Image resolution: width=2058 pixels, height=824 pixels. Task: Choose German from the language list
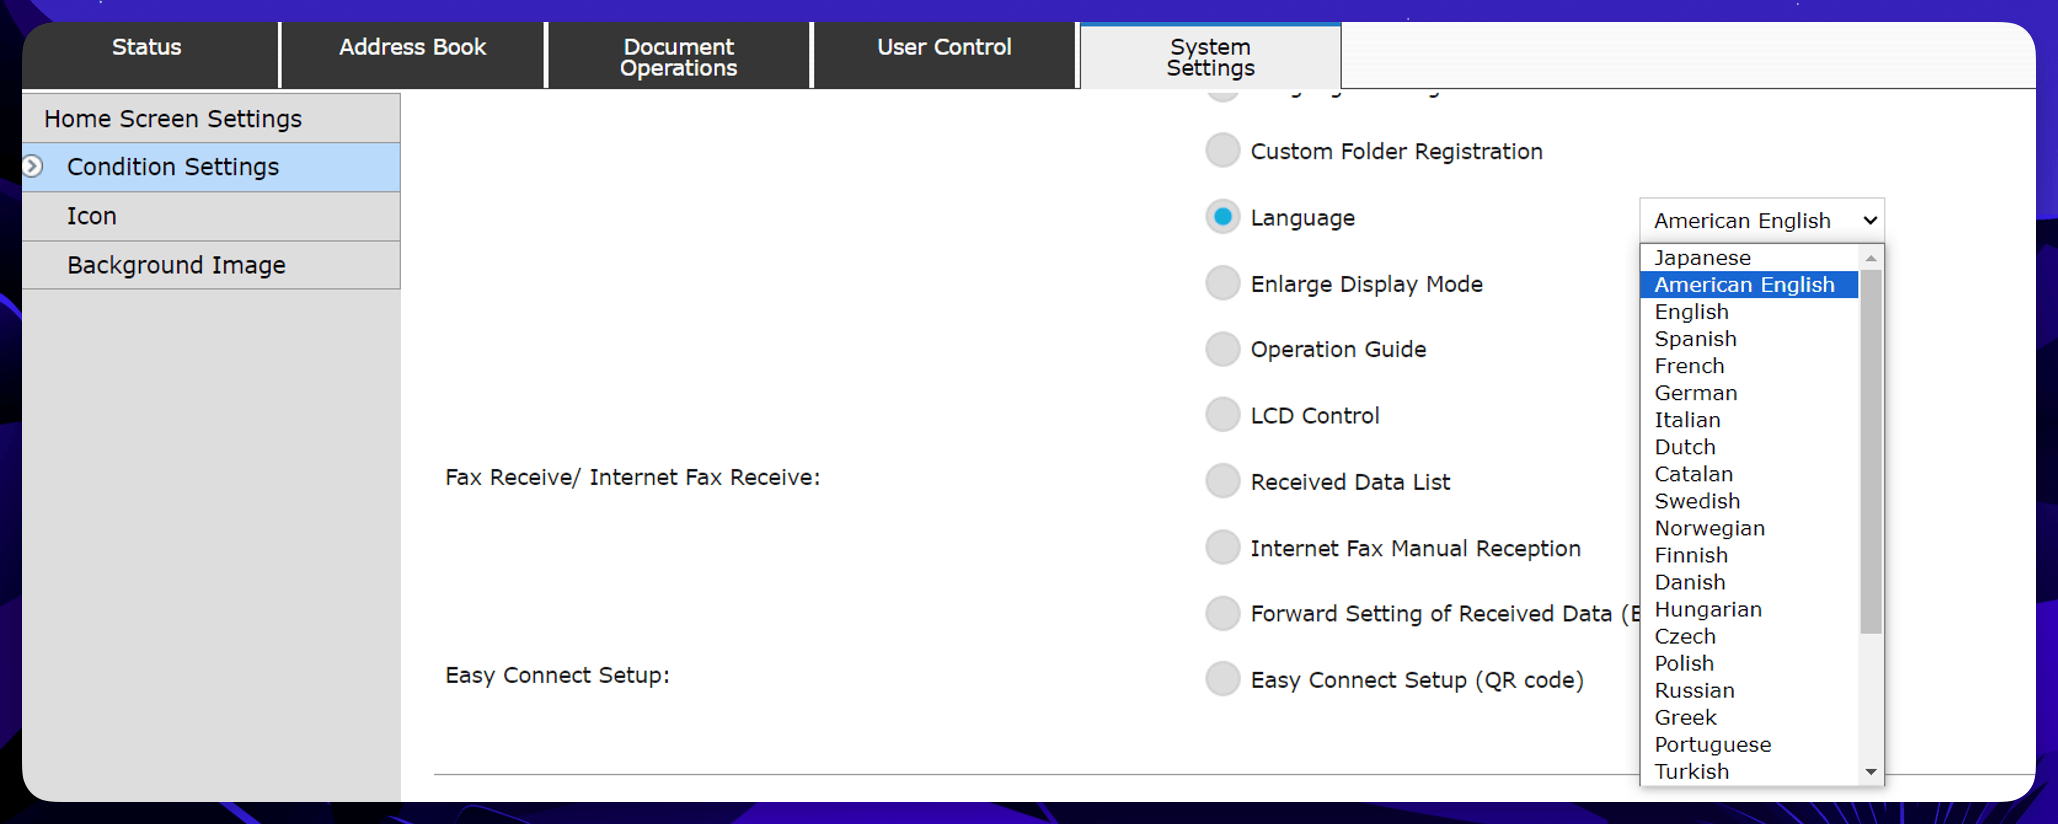click(1749, 393)
